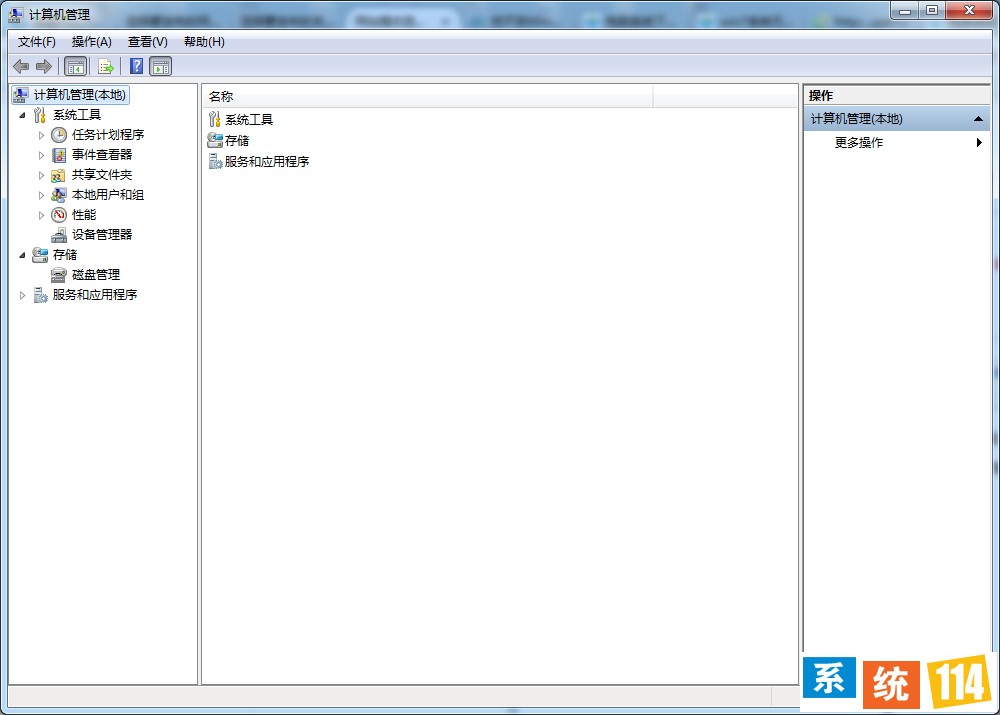Viewport: 1000px width, 715px height.
Task: Expand the 本地用户和组 tree node arrow
Action: point(41,195)
